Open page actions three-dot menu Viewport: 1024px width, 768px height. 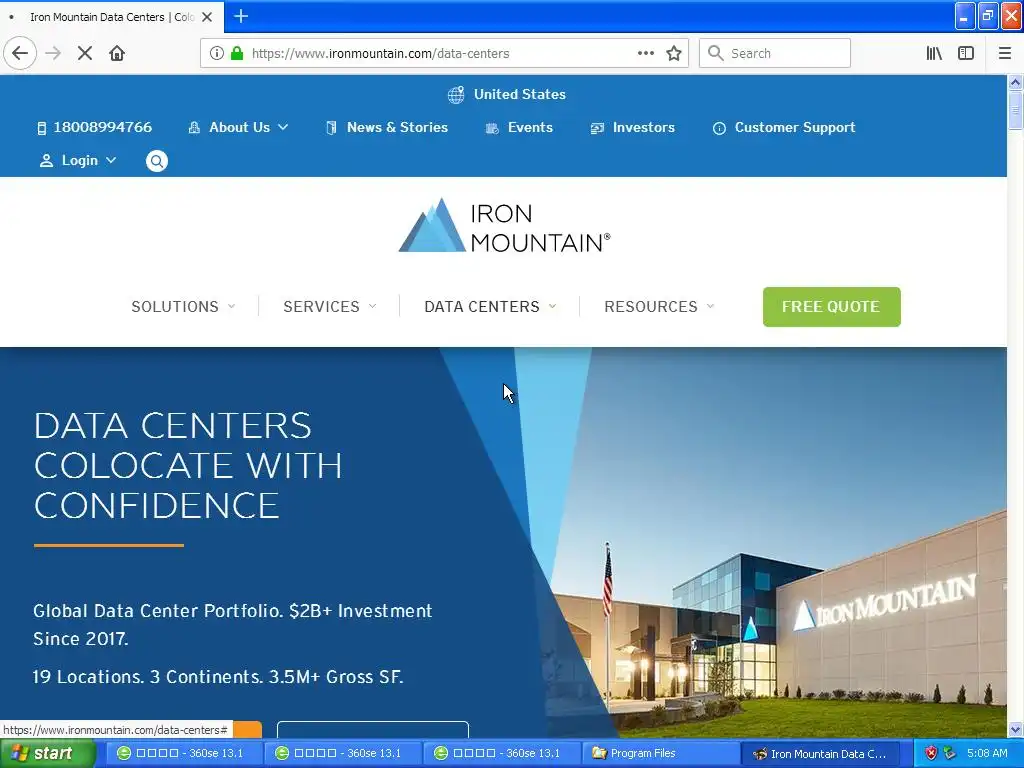point(646,53)
